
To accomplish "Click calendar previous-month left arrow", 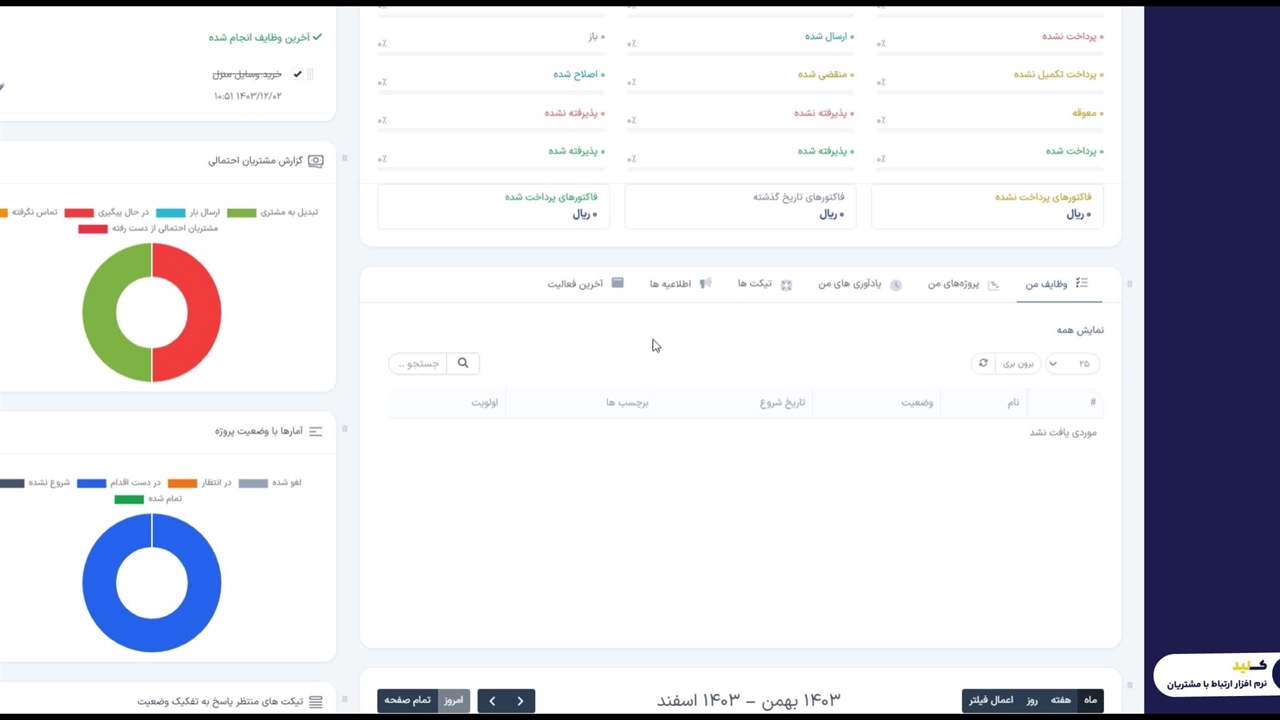I will [492, 701].
